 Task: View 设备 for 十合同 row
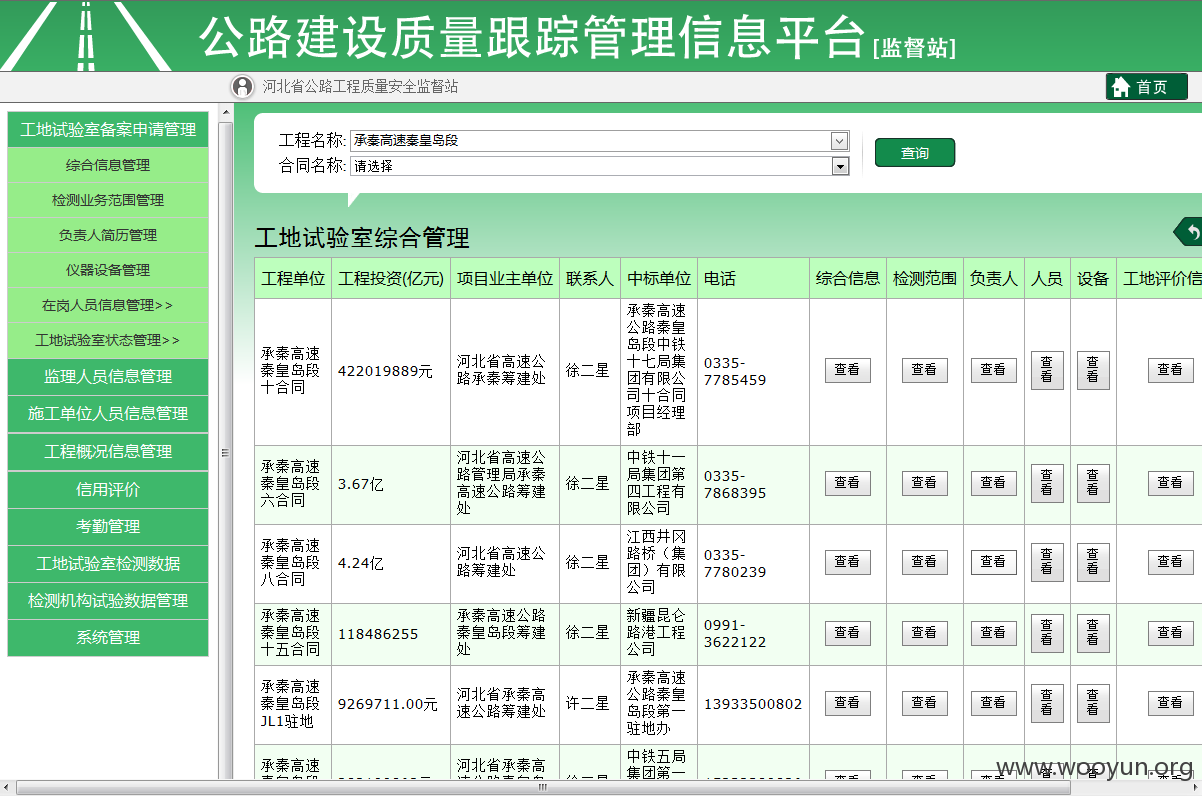coord(1093,370)
